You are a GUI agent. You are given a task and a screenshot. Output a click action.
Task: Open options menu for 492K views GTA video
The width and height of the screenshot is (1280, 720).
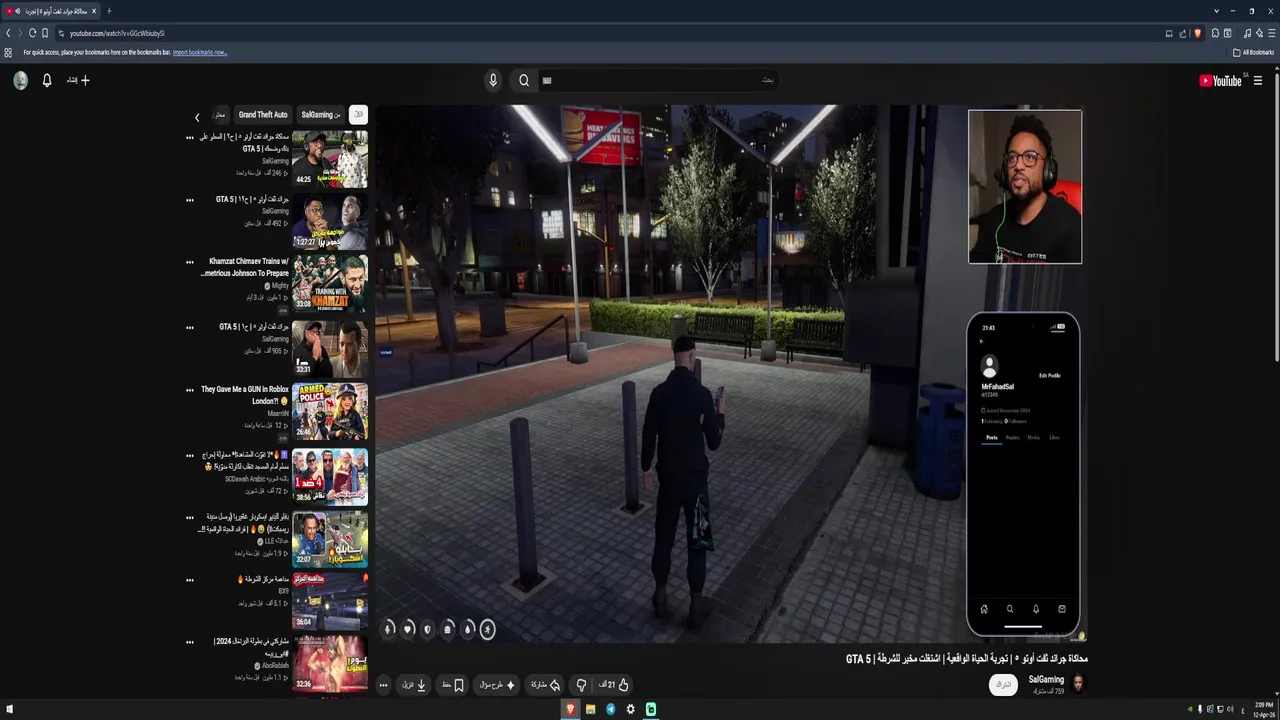point(190,200)
